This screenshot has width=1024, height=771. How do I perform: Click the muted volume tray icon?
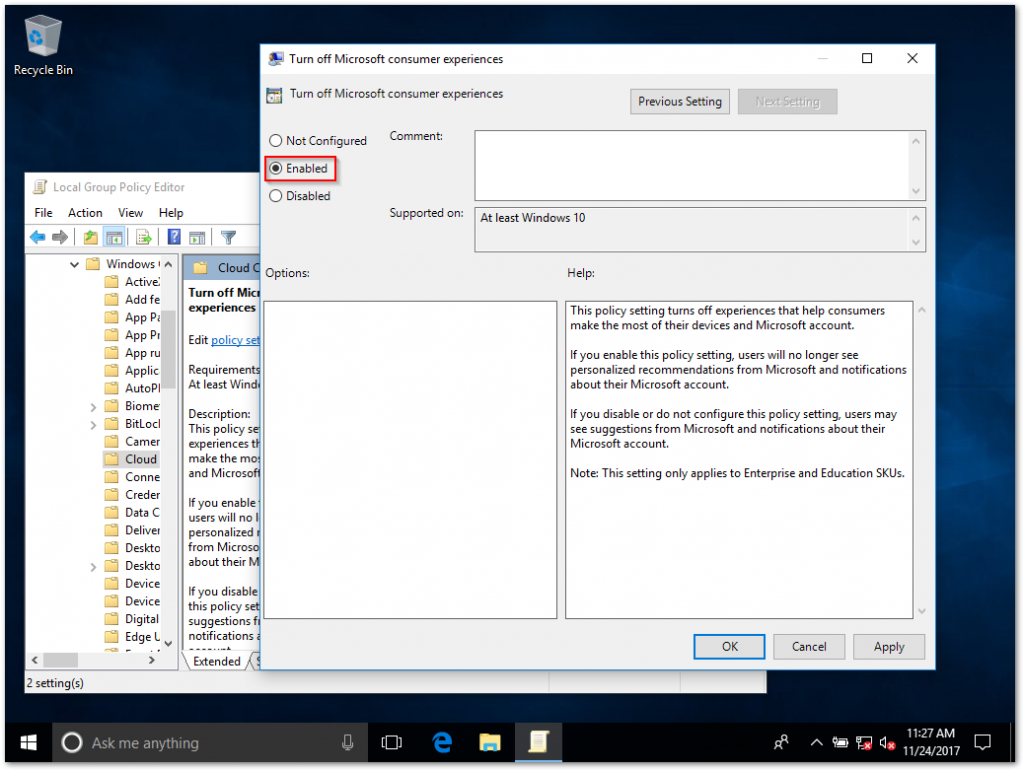(887, 743)
